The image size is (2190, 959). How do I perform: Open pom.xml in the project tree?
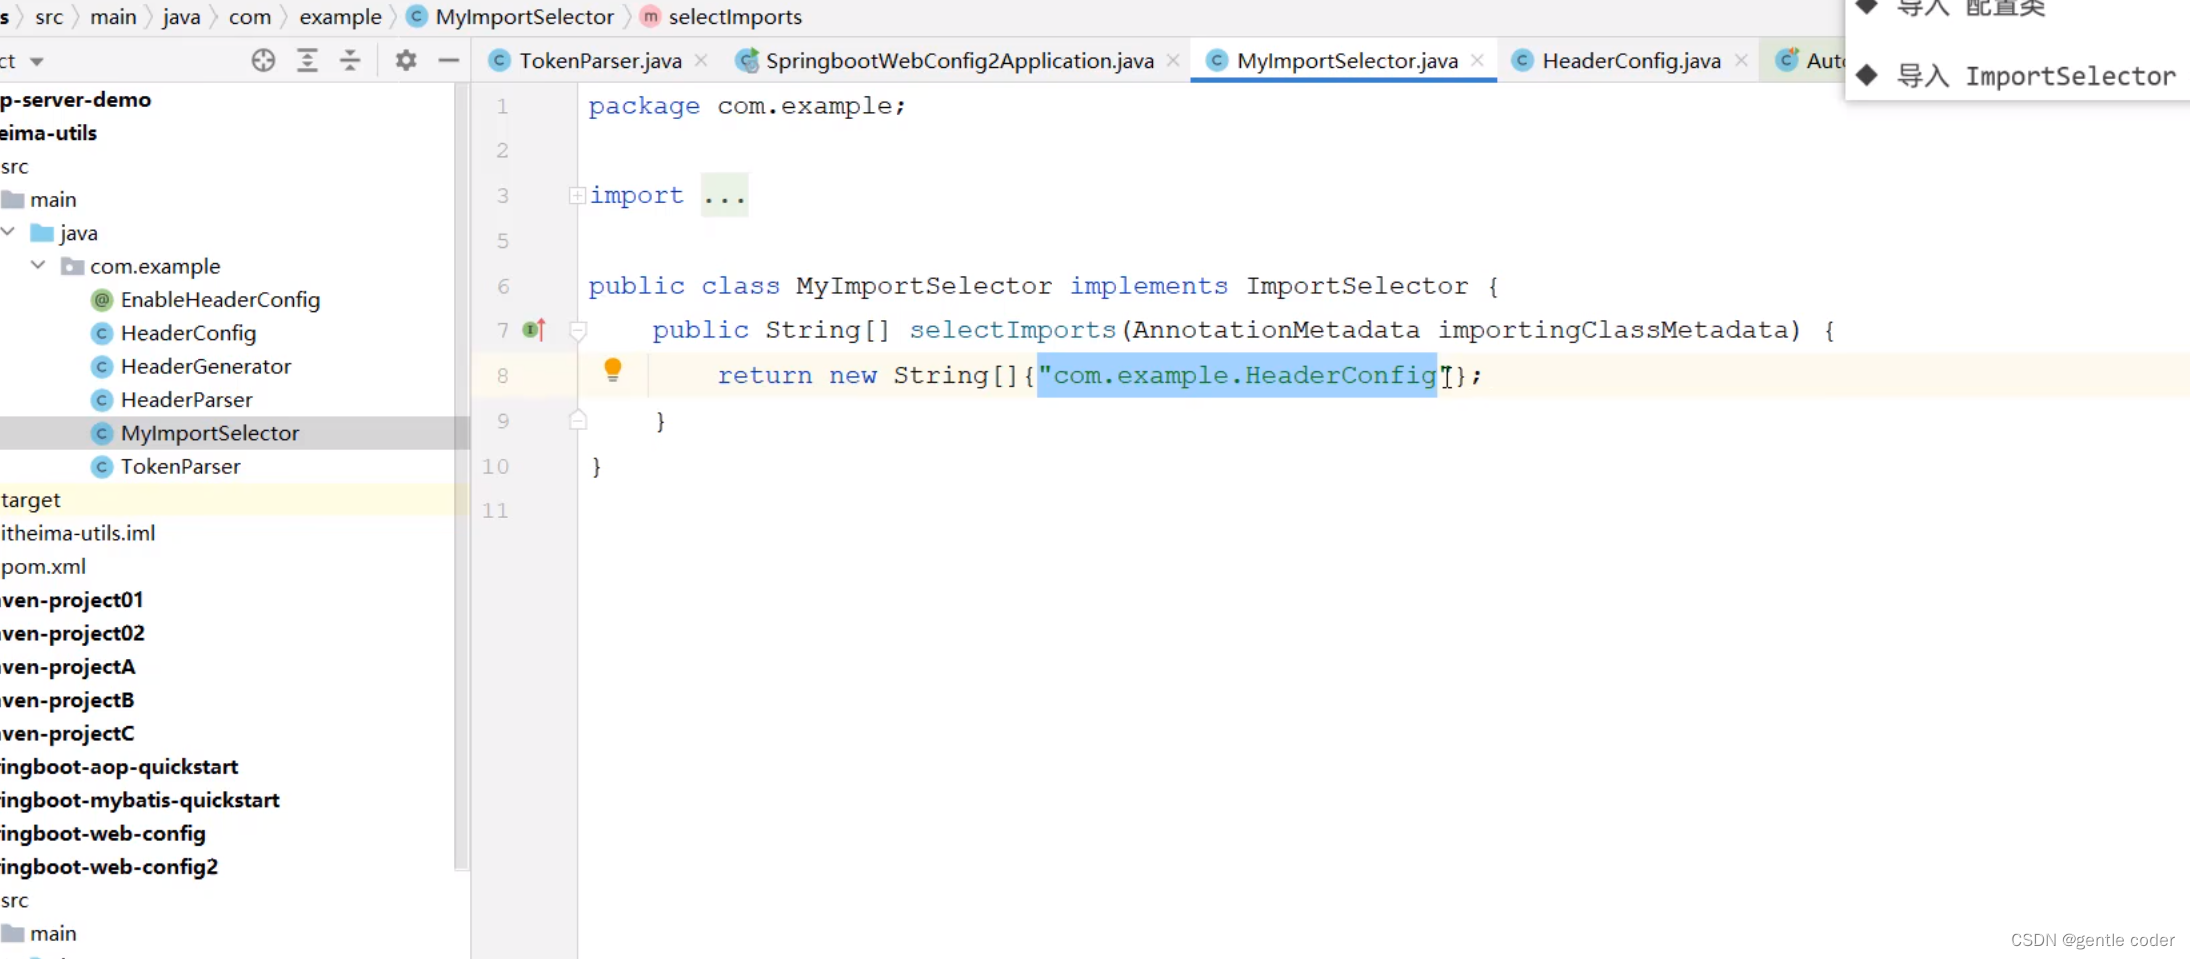44,566
